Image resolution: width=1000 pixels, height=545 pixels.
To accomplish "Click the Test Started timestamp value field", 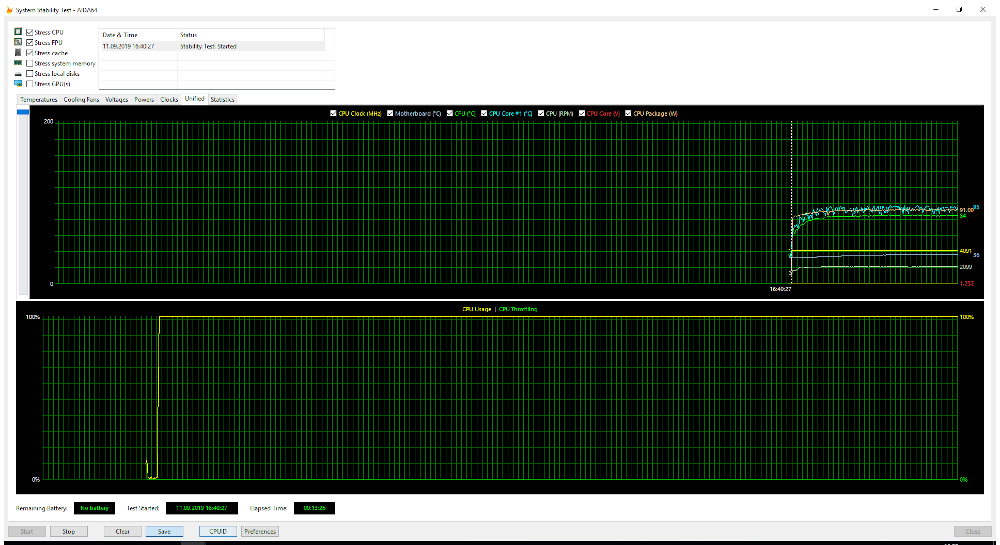I will (x=202, y=508).
